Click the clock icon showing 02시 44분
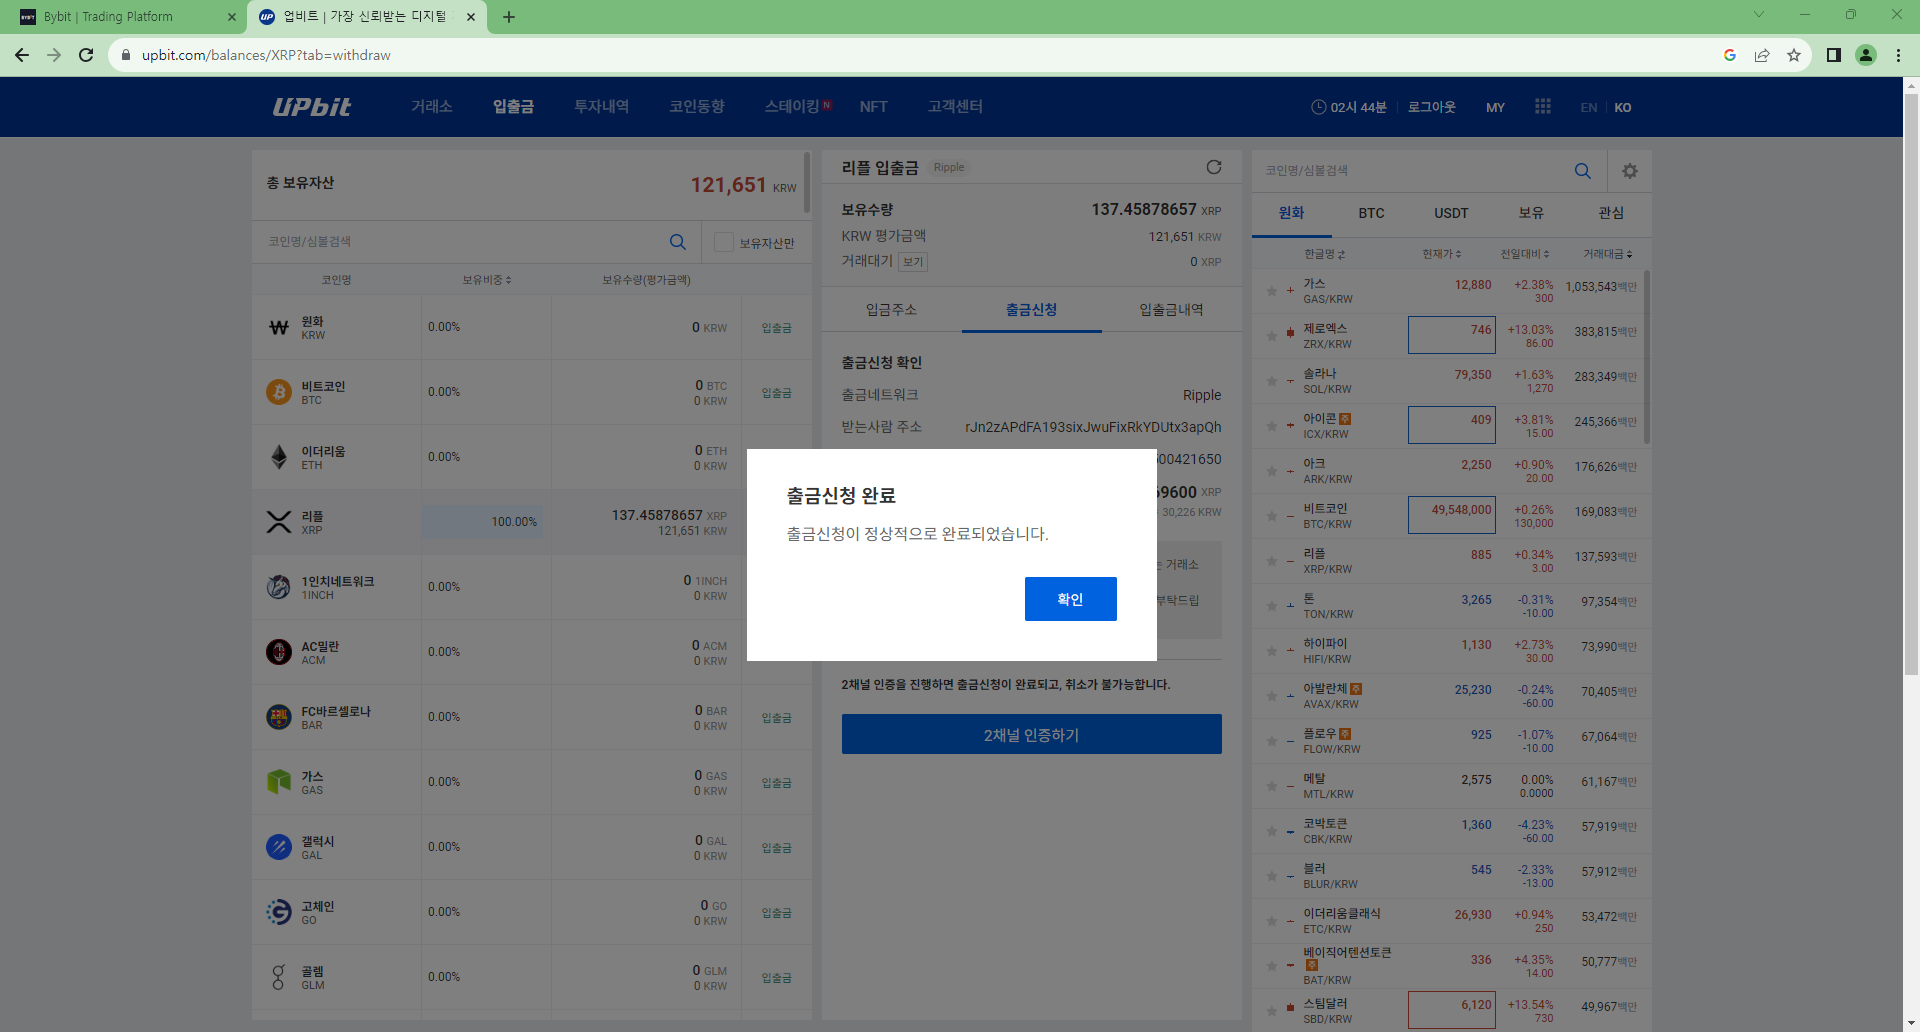Image resolution: width=1920 pixels, height=1032 pixels. tap(1321, 106)
